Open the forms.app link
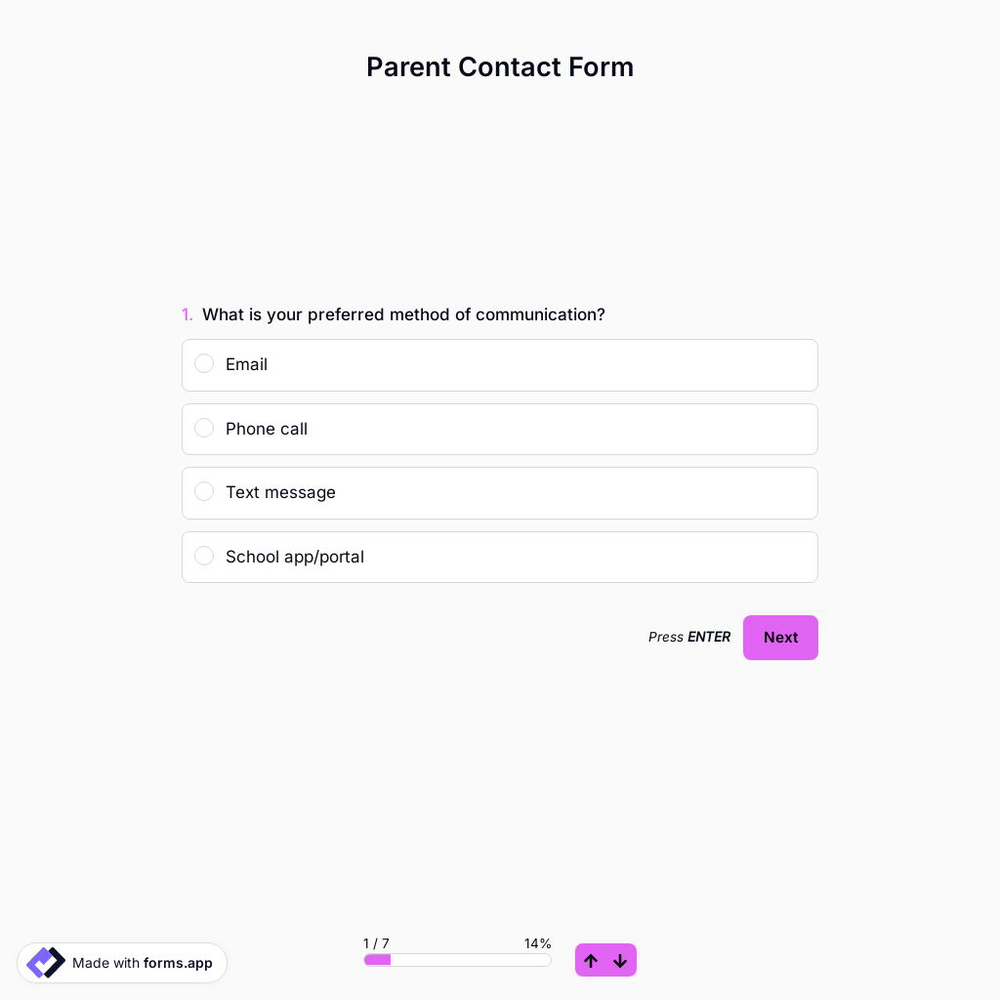1000x1000 pixels. tap(177, 963)
